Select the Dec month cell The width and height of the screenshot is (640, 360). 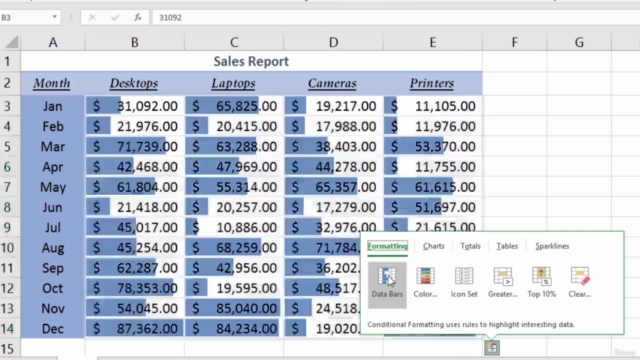(x=53, y=329)
